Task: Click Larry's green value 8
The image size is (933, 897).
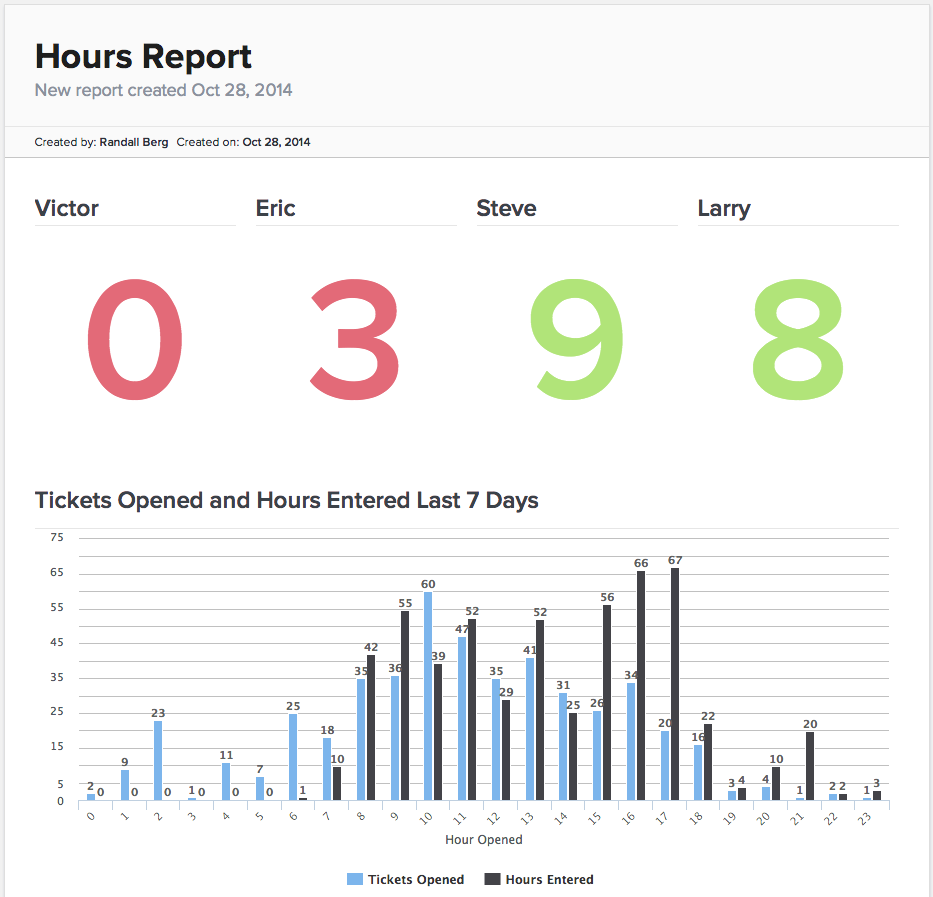Action: [798, 339]
